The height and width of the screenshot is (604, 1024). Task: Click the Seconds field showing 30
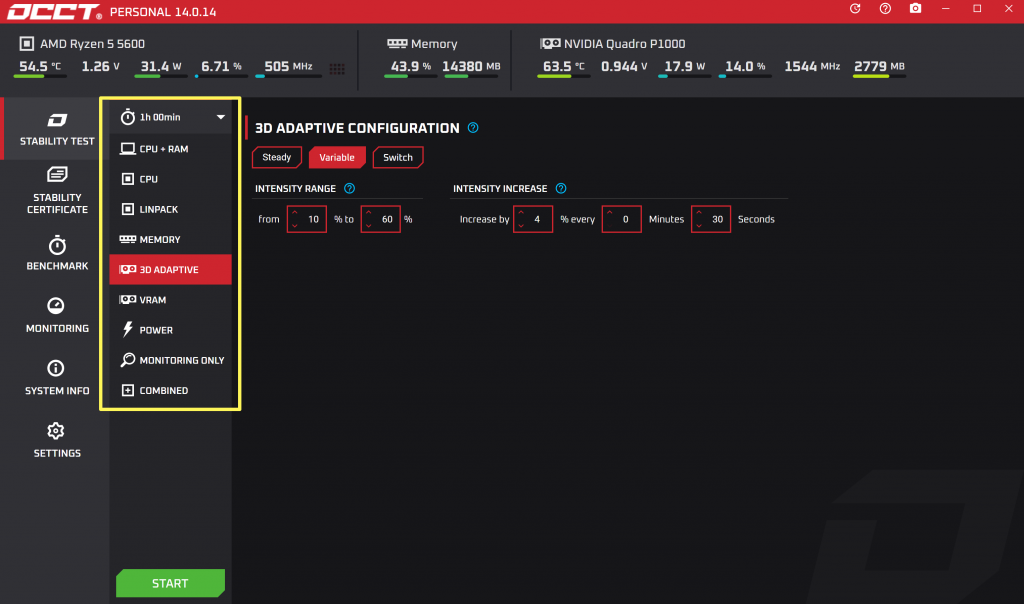coord(711,219)
